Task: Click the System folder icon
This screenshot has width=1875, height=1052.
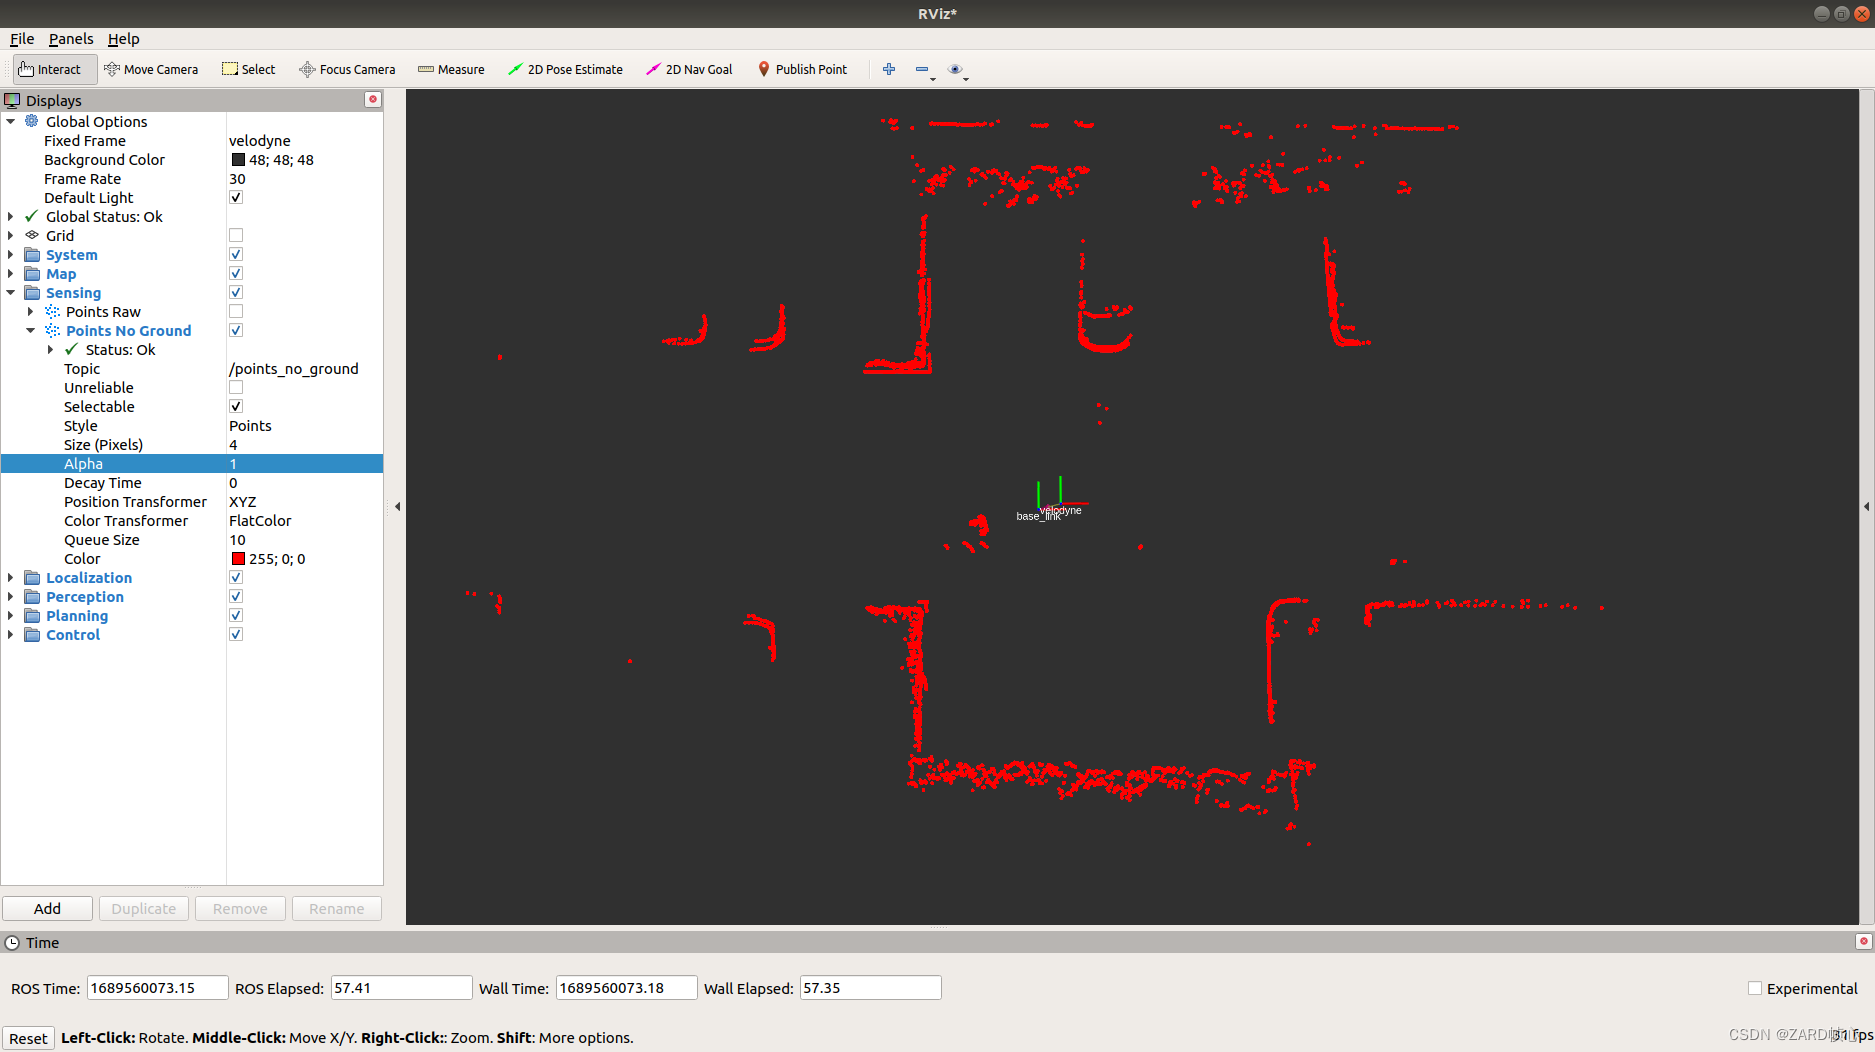Action: [32, 254]
